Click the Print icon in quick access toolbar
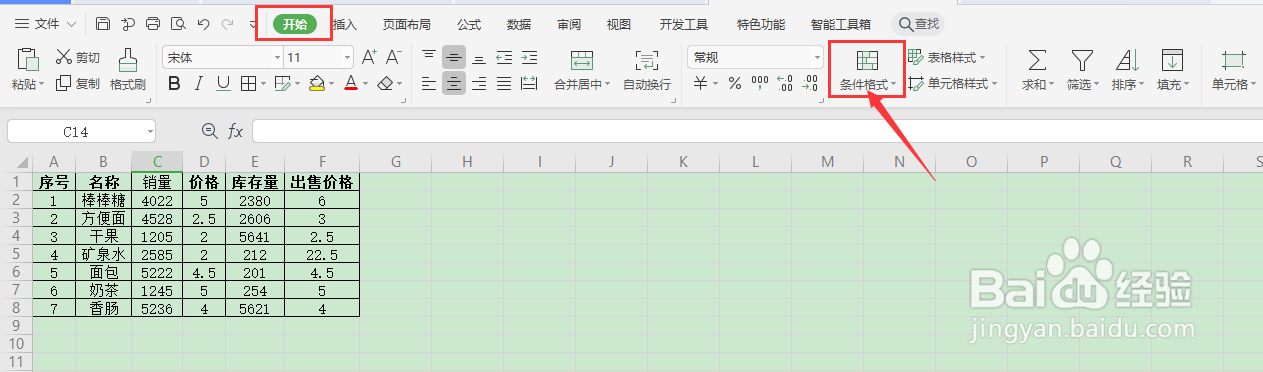 [x=153, y=23]
